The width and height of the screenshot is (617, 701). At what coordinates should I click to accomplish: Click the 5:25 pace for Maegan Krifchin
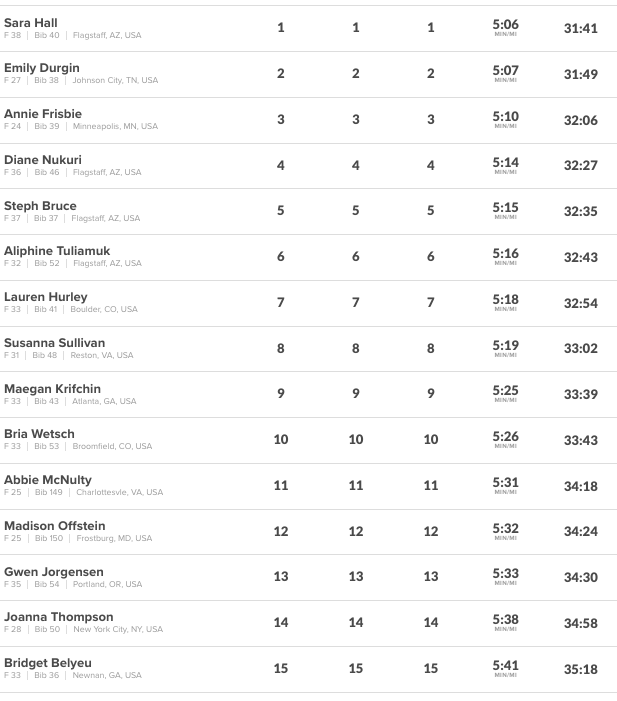506,391
